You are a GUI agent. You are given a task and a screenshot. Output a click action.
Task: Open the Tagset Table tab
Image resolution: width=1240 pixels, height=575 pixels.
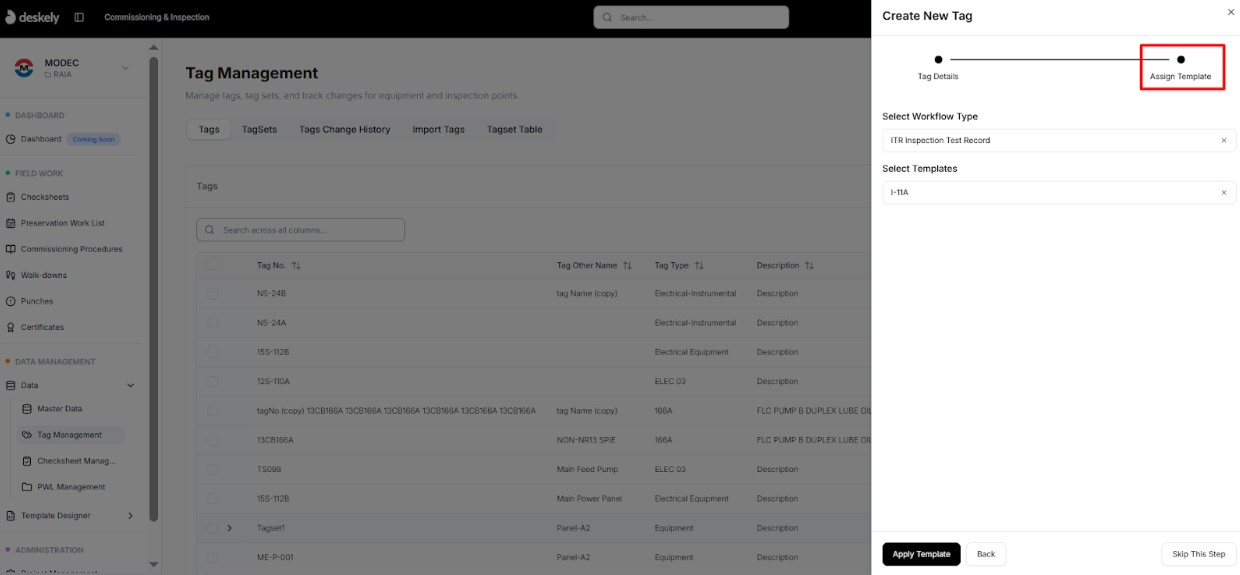tap(515, 130)
